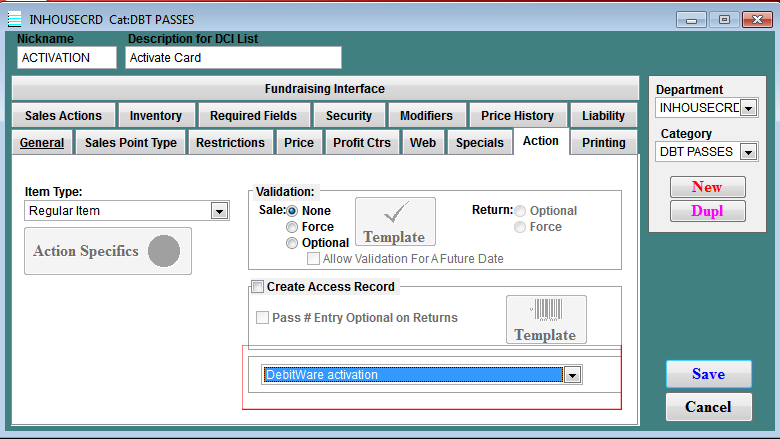Save the item settings
Screen dimensions: 780x439
tap(708, 374)
